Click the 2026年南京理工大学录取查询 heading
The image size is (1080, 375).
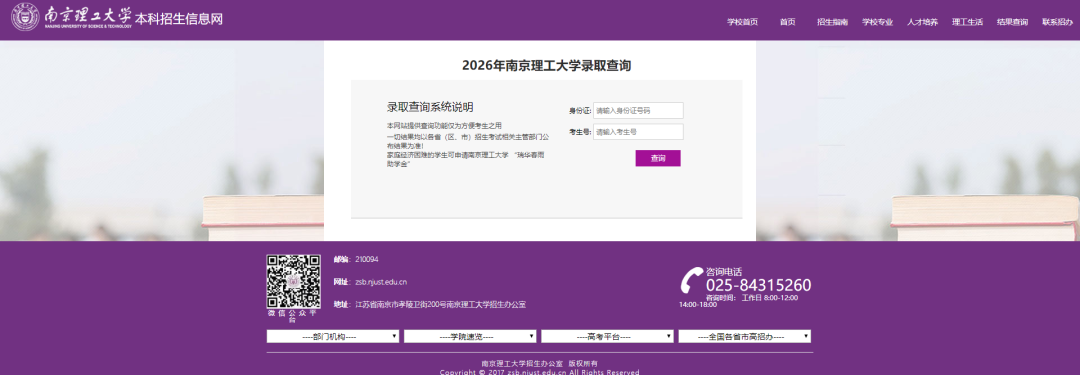click(x=546, y=65)
